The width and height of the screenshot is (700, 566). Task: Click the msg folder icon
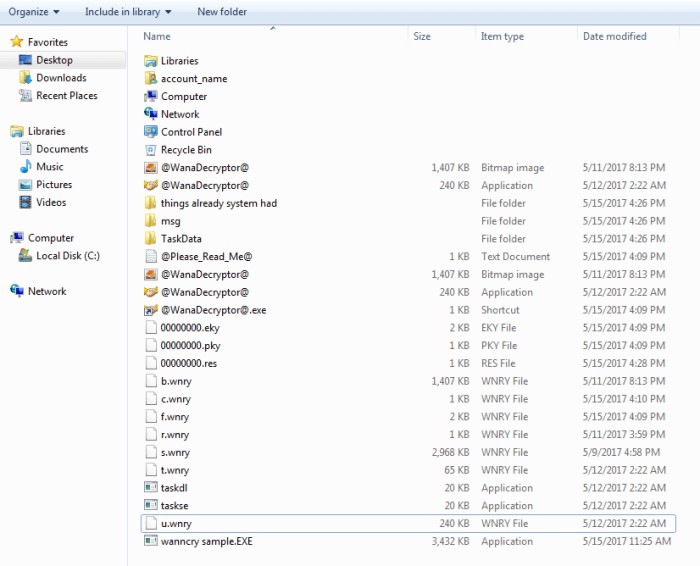pos(151,221)
